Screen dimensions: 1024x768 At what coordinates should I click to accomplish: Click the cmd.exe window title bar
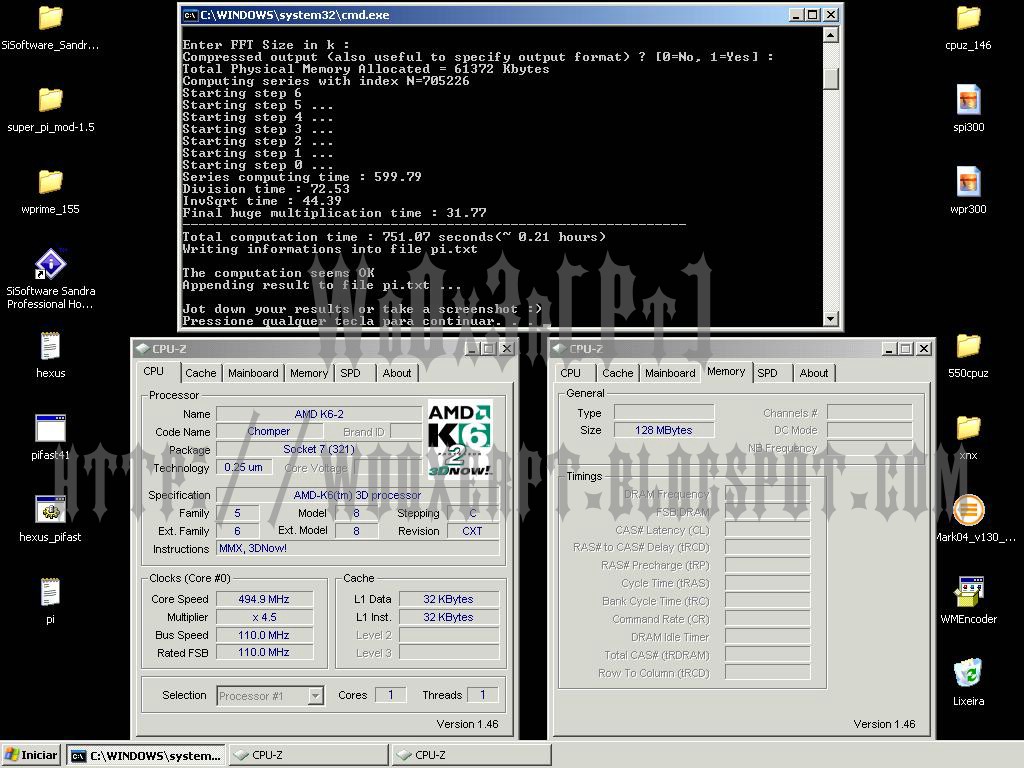pyautogui.click(x=510, y=15)
